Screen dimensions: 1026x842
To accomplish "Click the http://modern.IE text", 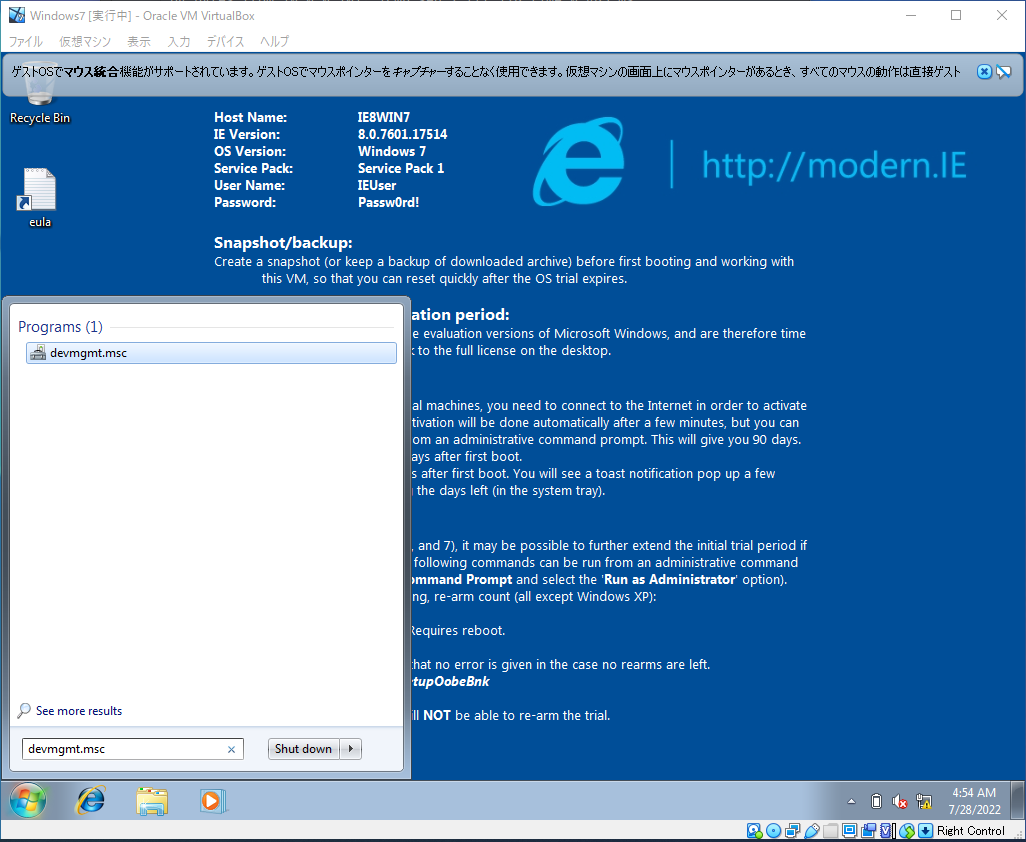I will click(x=834, y=165).
